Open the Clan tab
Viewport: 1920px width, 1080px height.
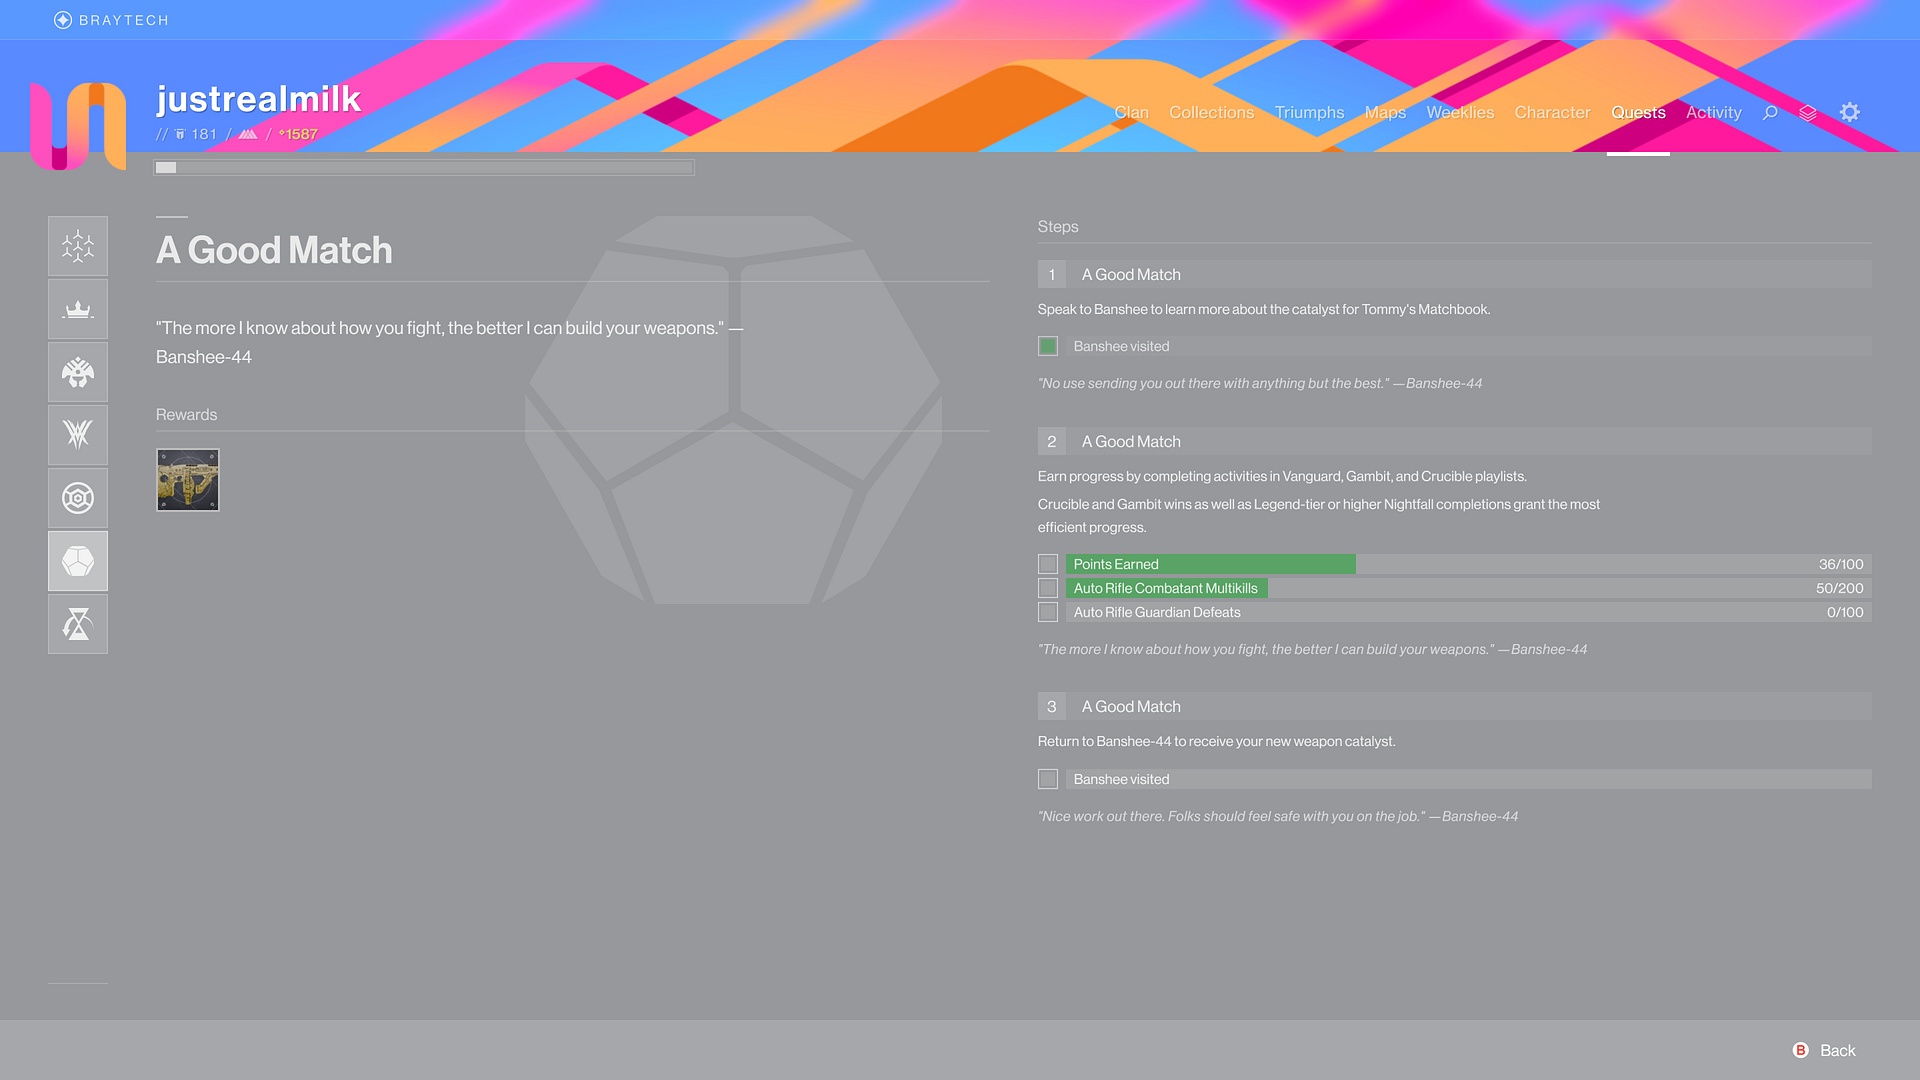[1131, 113]
